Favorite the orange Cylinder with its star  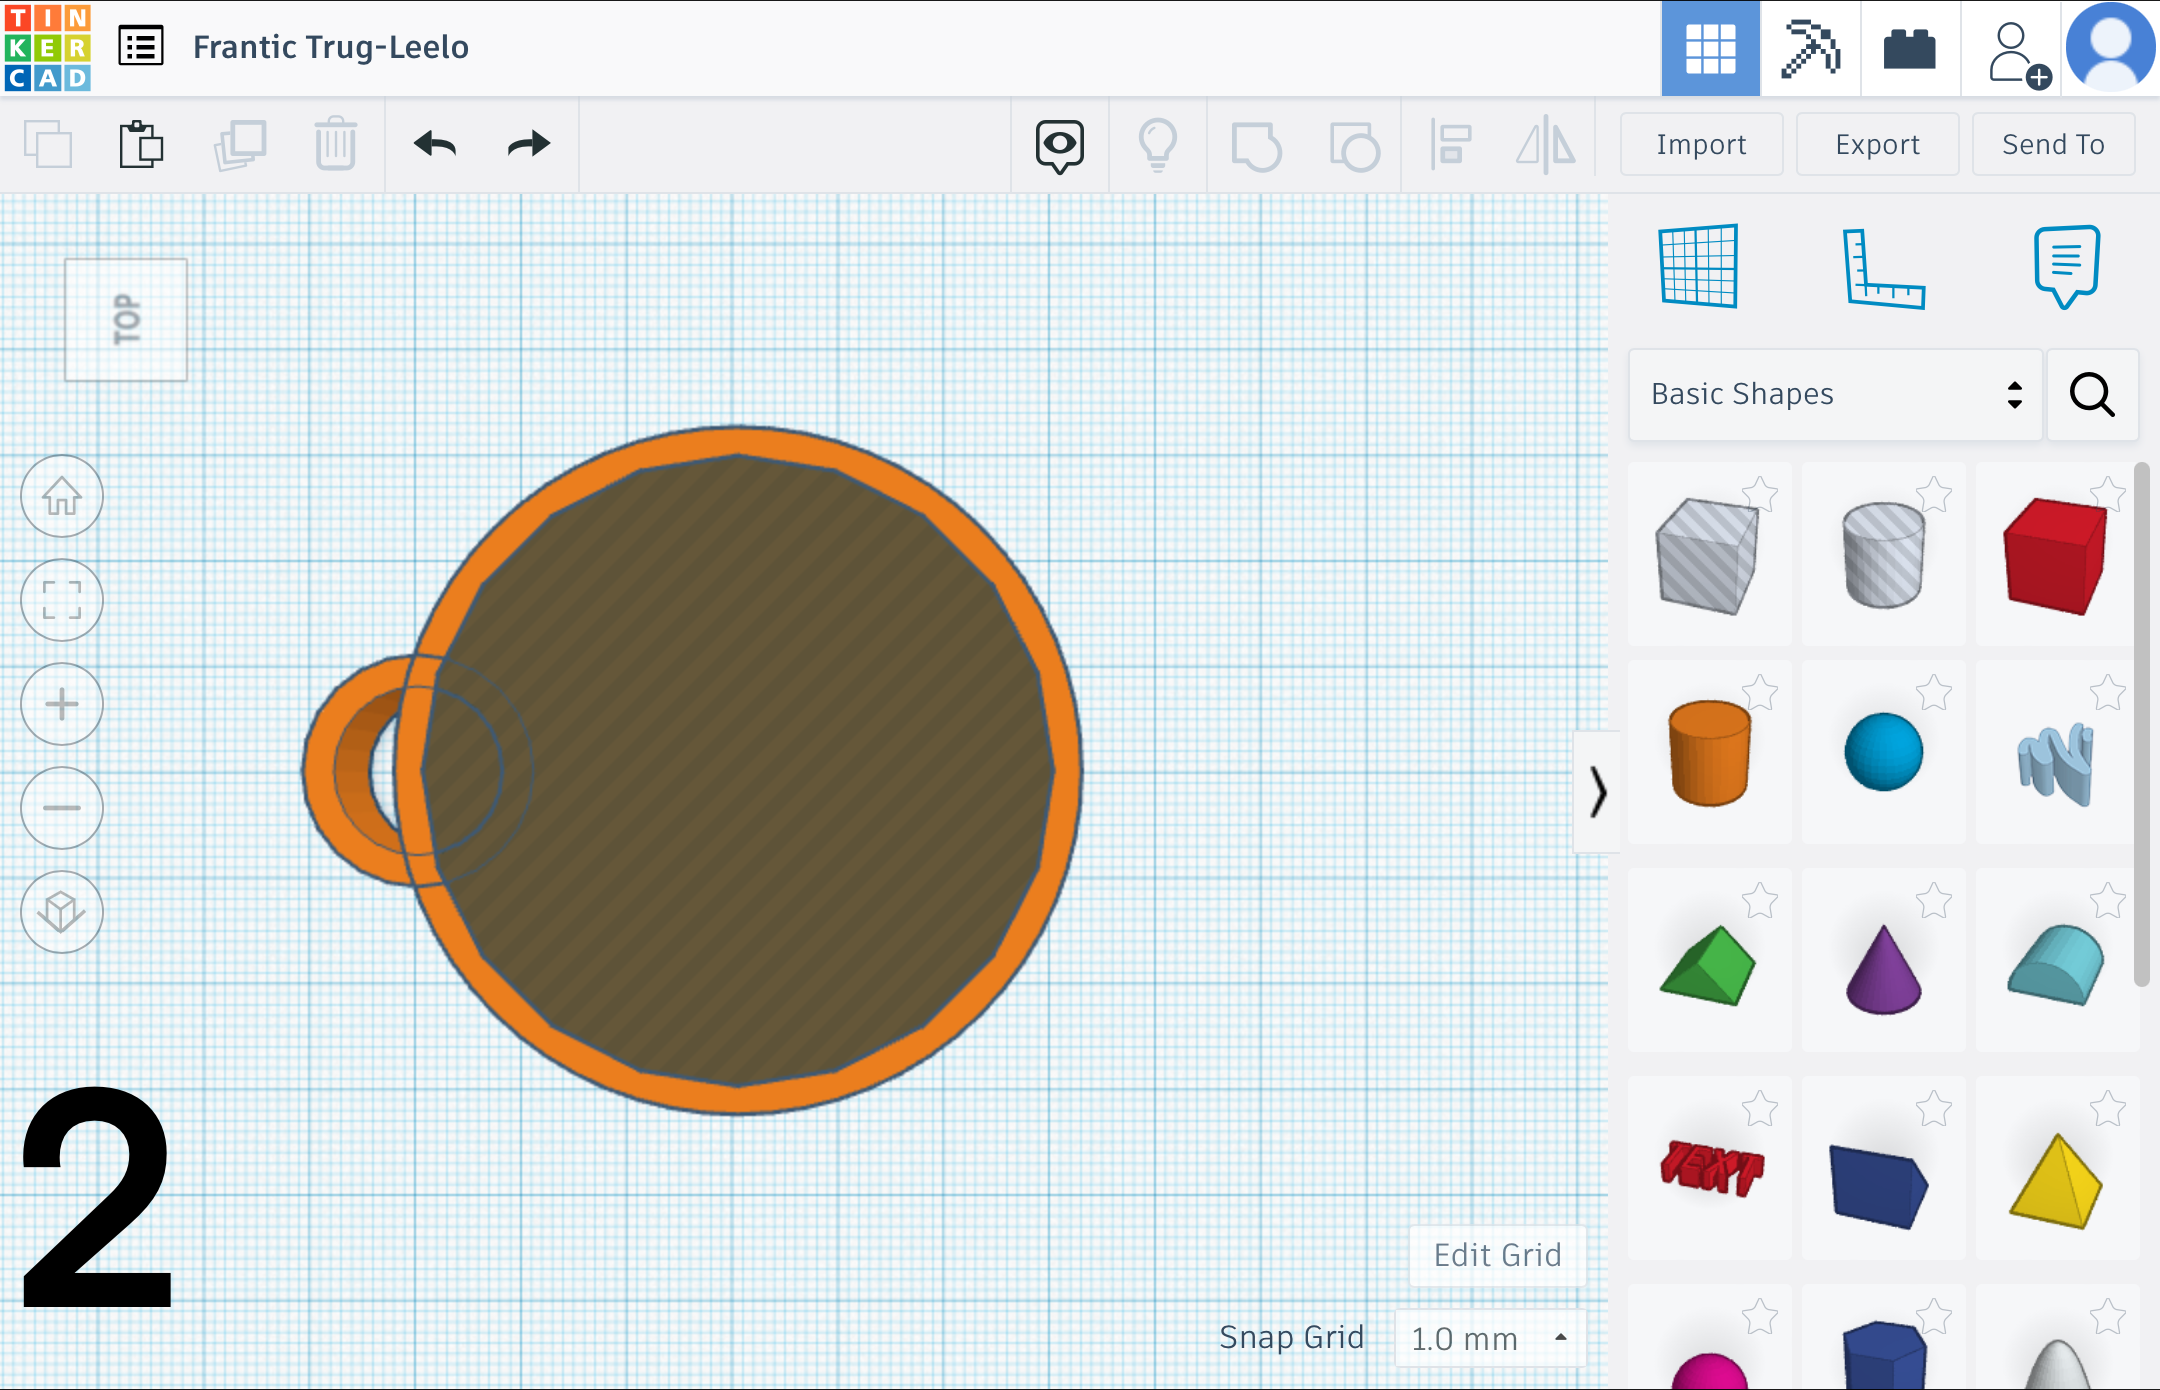[x=1760, y=692]
